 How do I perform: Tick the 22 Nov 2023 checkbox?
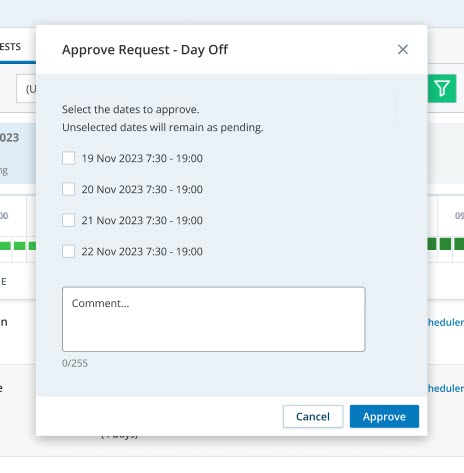(68, 251)
